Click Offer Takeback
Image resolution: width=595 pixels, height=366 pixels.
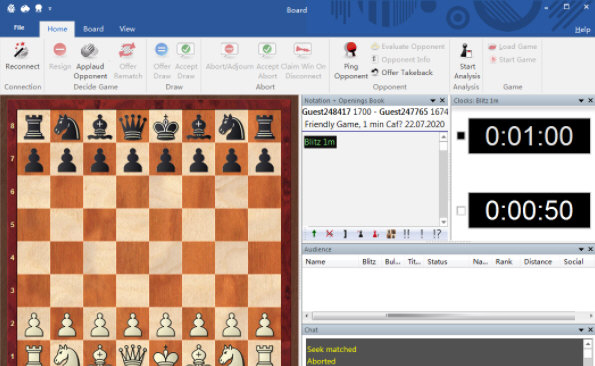(x=402, y=72)
